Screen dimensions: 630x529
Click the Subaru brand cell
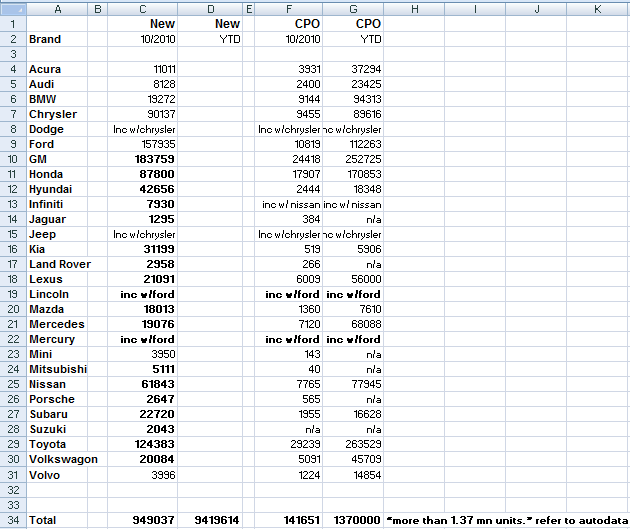57,414
